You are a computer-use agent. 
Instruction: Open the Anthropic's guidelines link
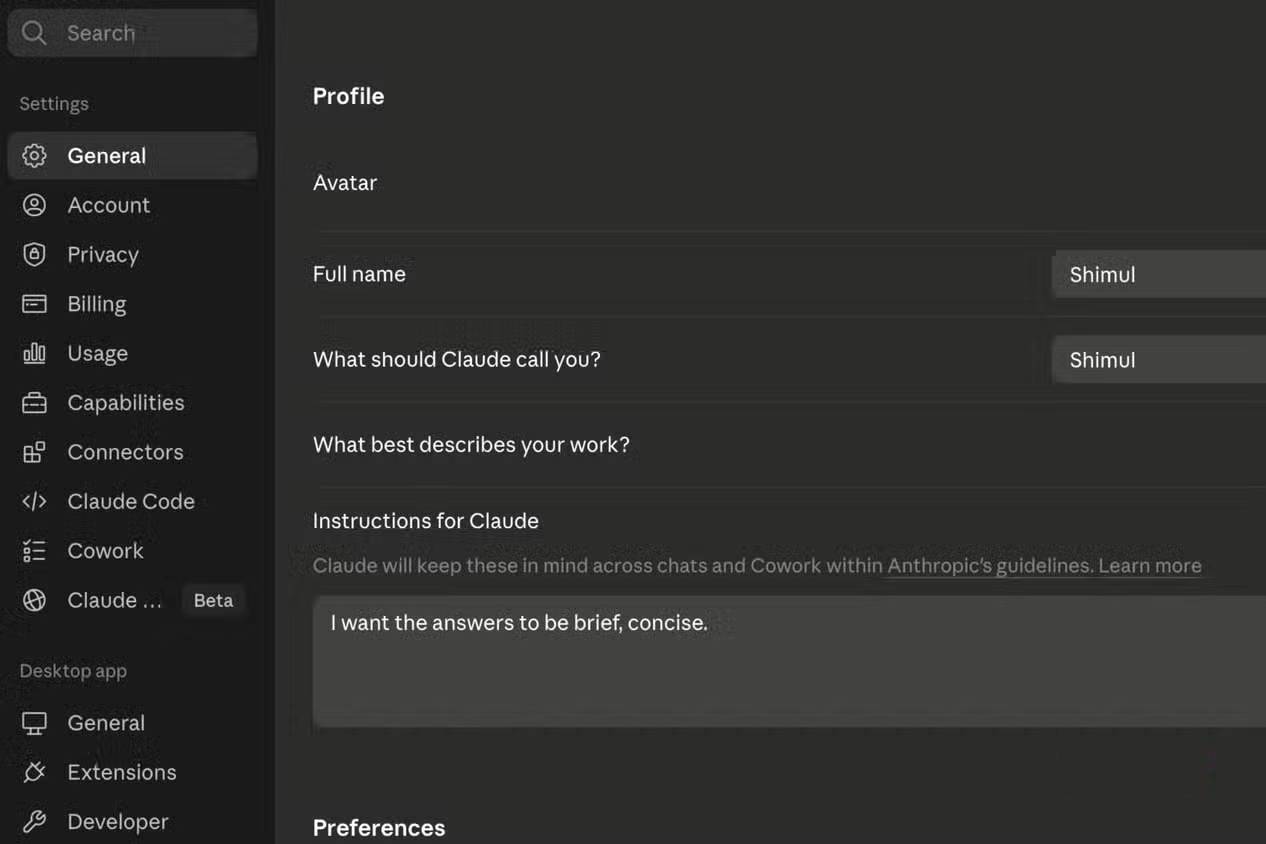(x=988, y=566)
